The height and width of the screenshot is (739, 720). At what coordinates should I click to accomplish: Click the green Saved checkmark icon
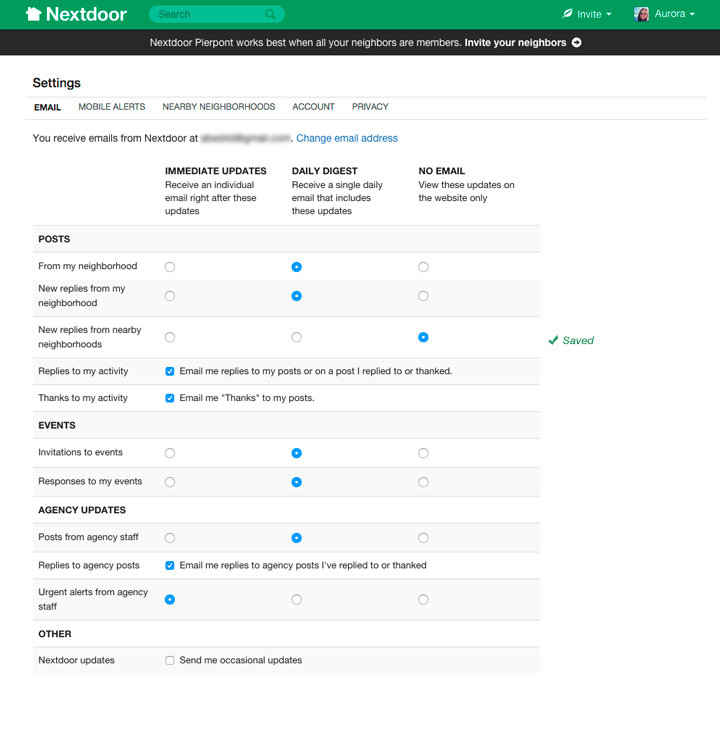[553, 340]
